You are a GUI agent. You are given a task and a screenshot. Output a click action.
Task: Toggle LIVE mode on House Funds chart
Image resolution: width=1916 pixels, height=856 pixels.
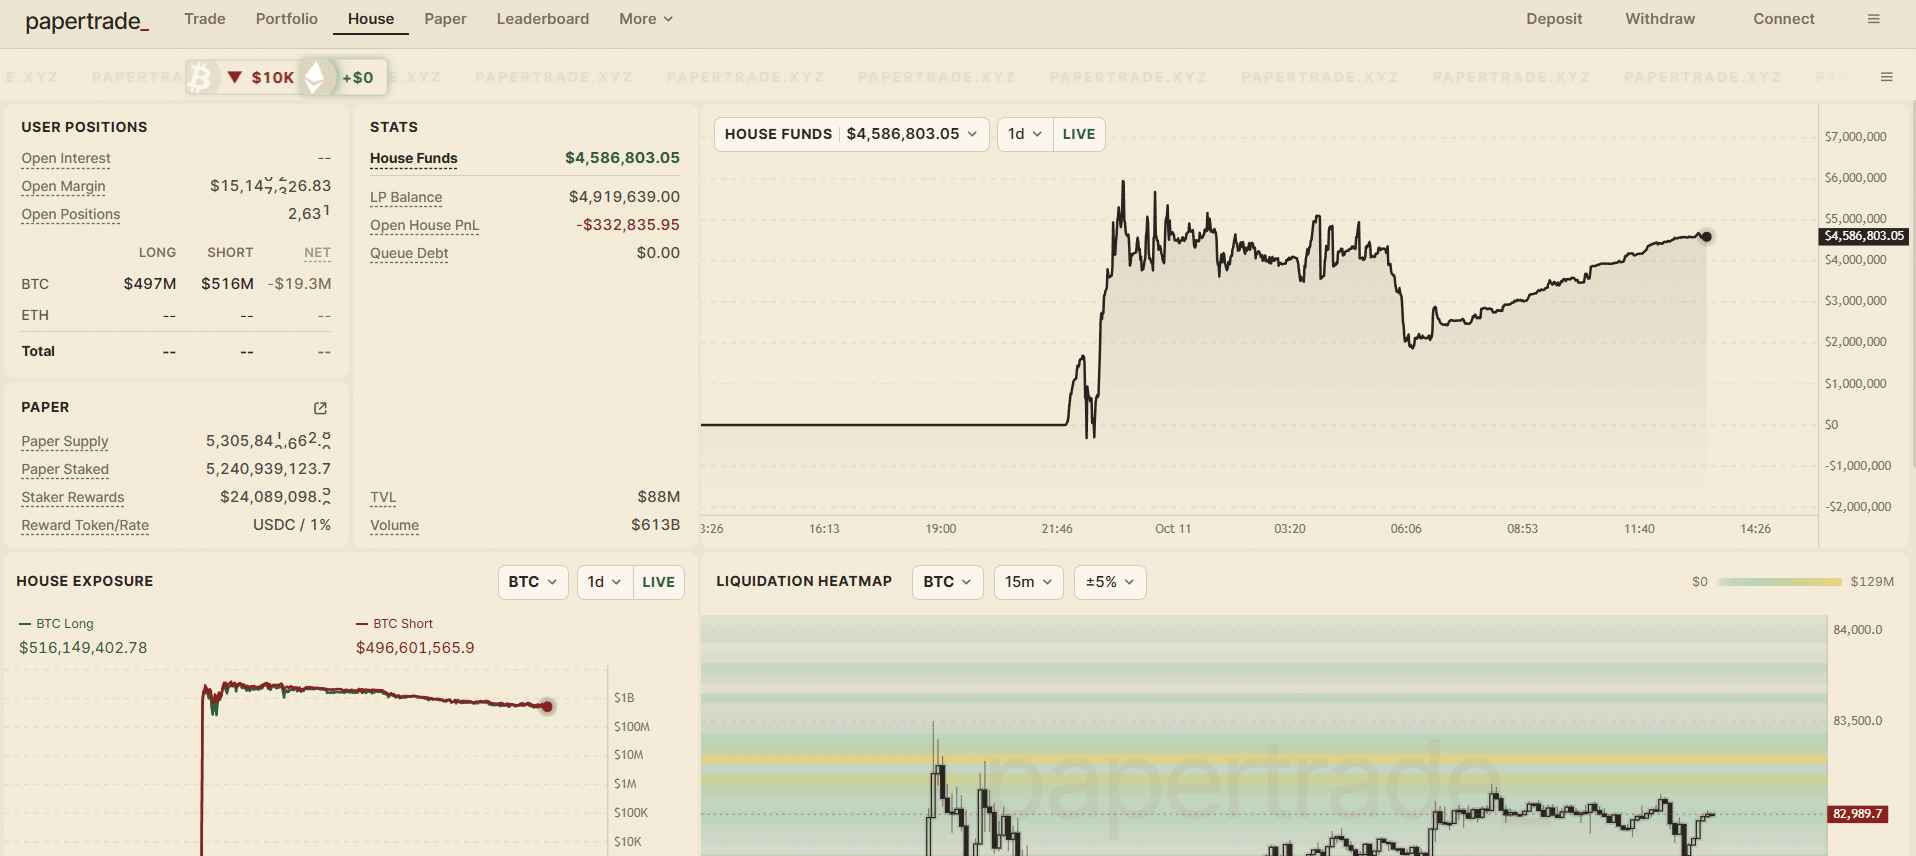pyautogui.click(x=1079, y=134)
